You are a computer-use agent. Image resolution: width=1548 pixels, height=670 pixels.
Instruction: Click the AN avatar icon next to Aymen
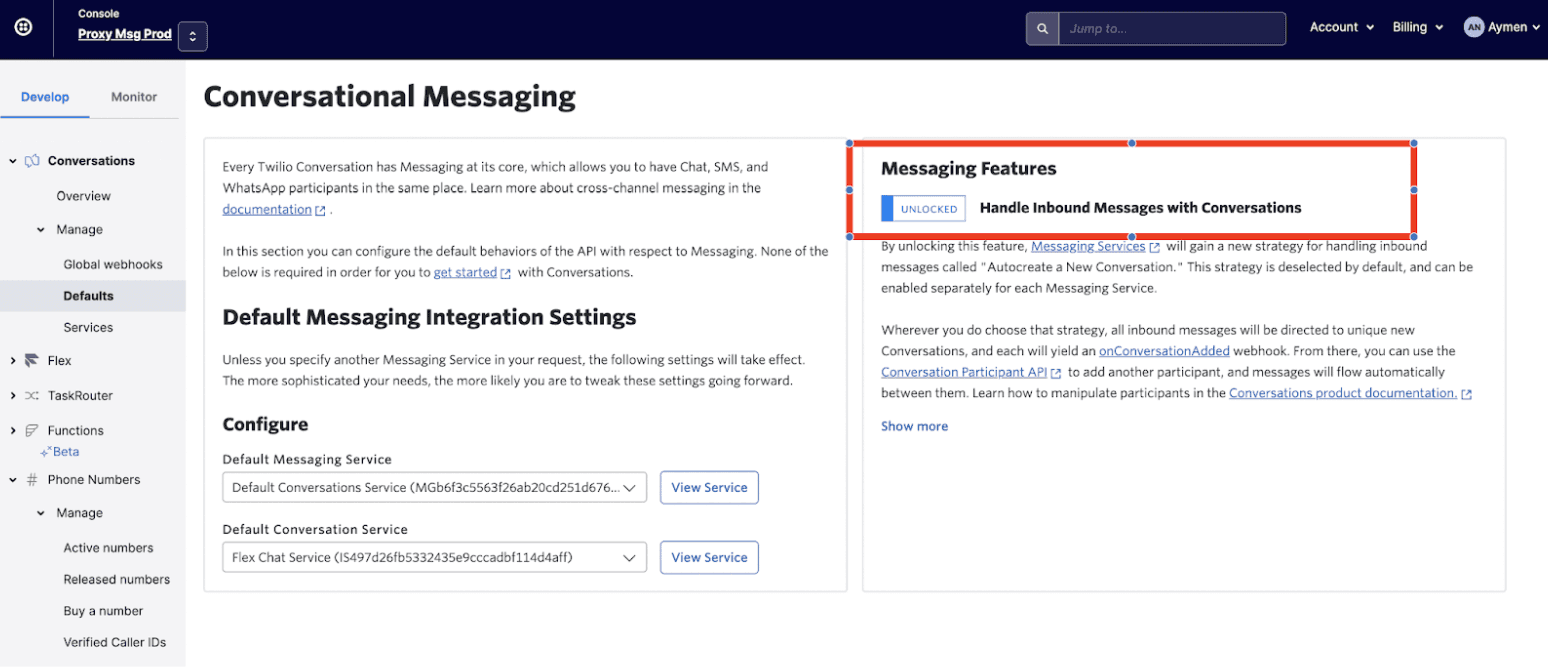1472,27
